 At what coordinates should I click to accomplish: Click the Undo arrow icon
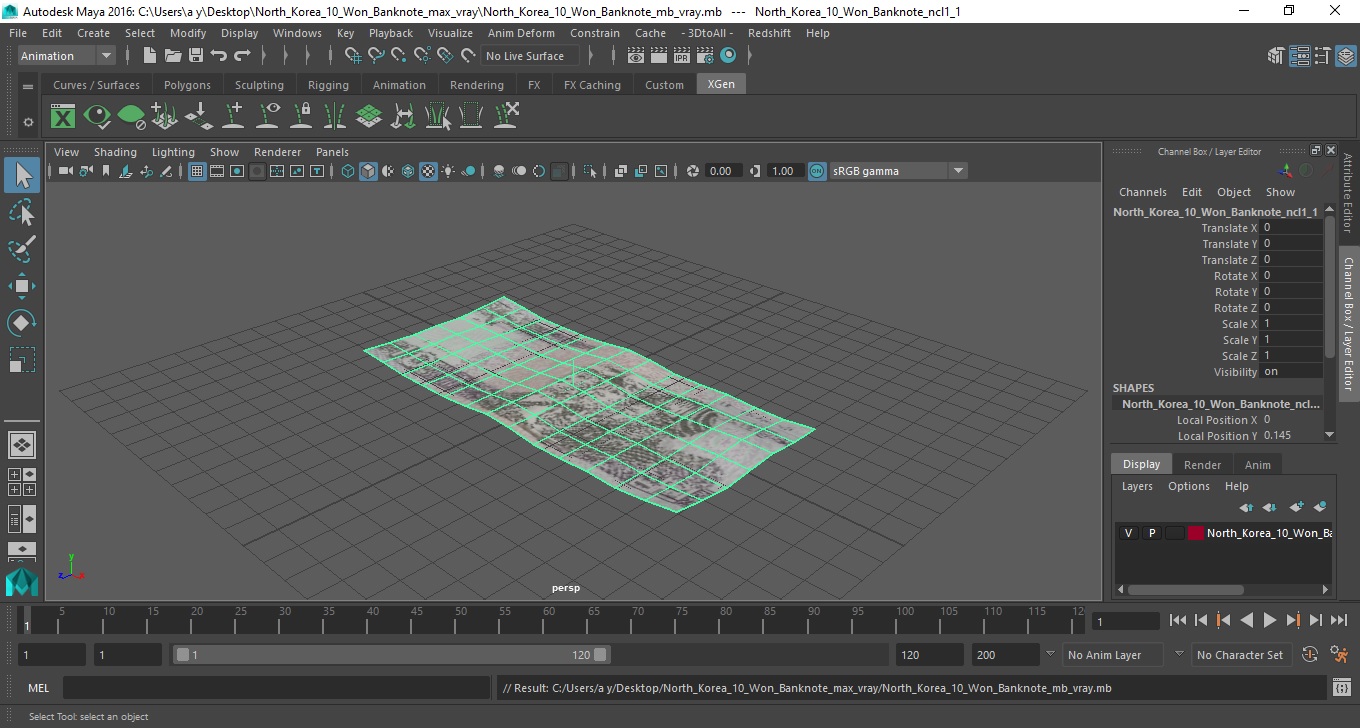click(219, 56)
